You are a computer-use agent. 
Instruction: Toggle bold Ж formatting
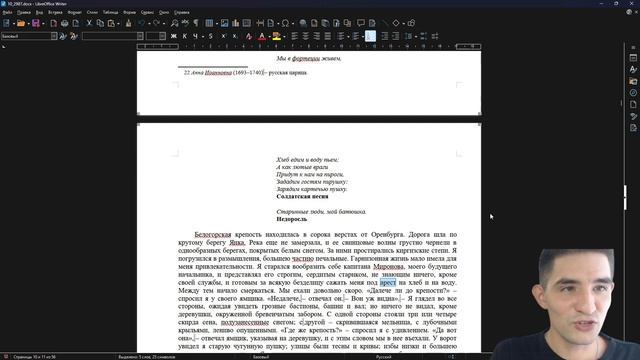click(174, 36)
